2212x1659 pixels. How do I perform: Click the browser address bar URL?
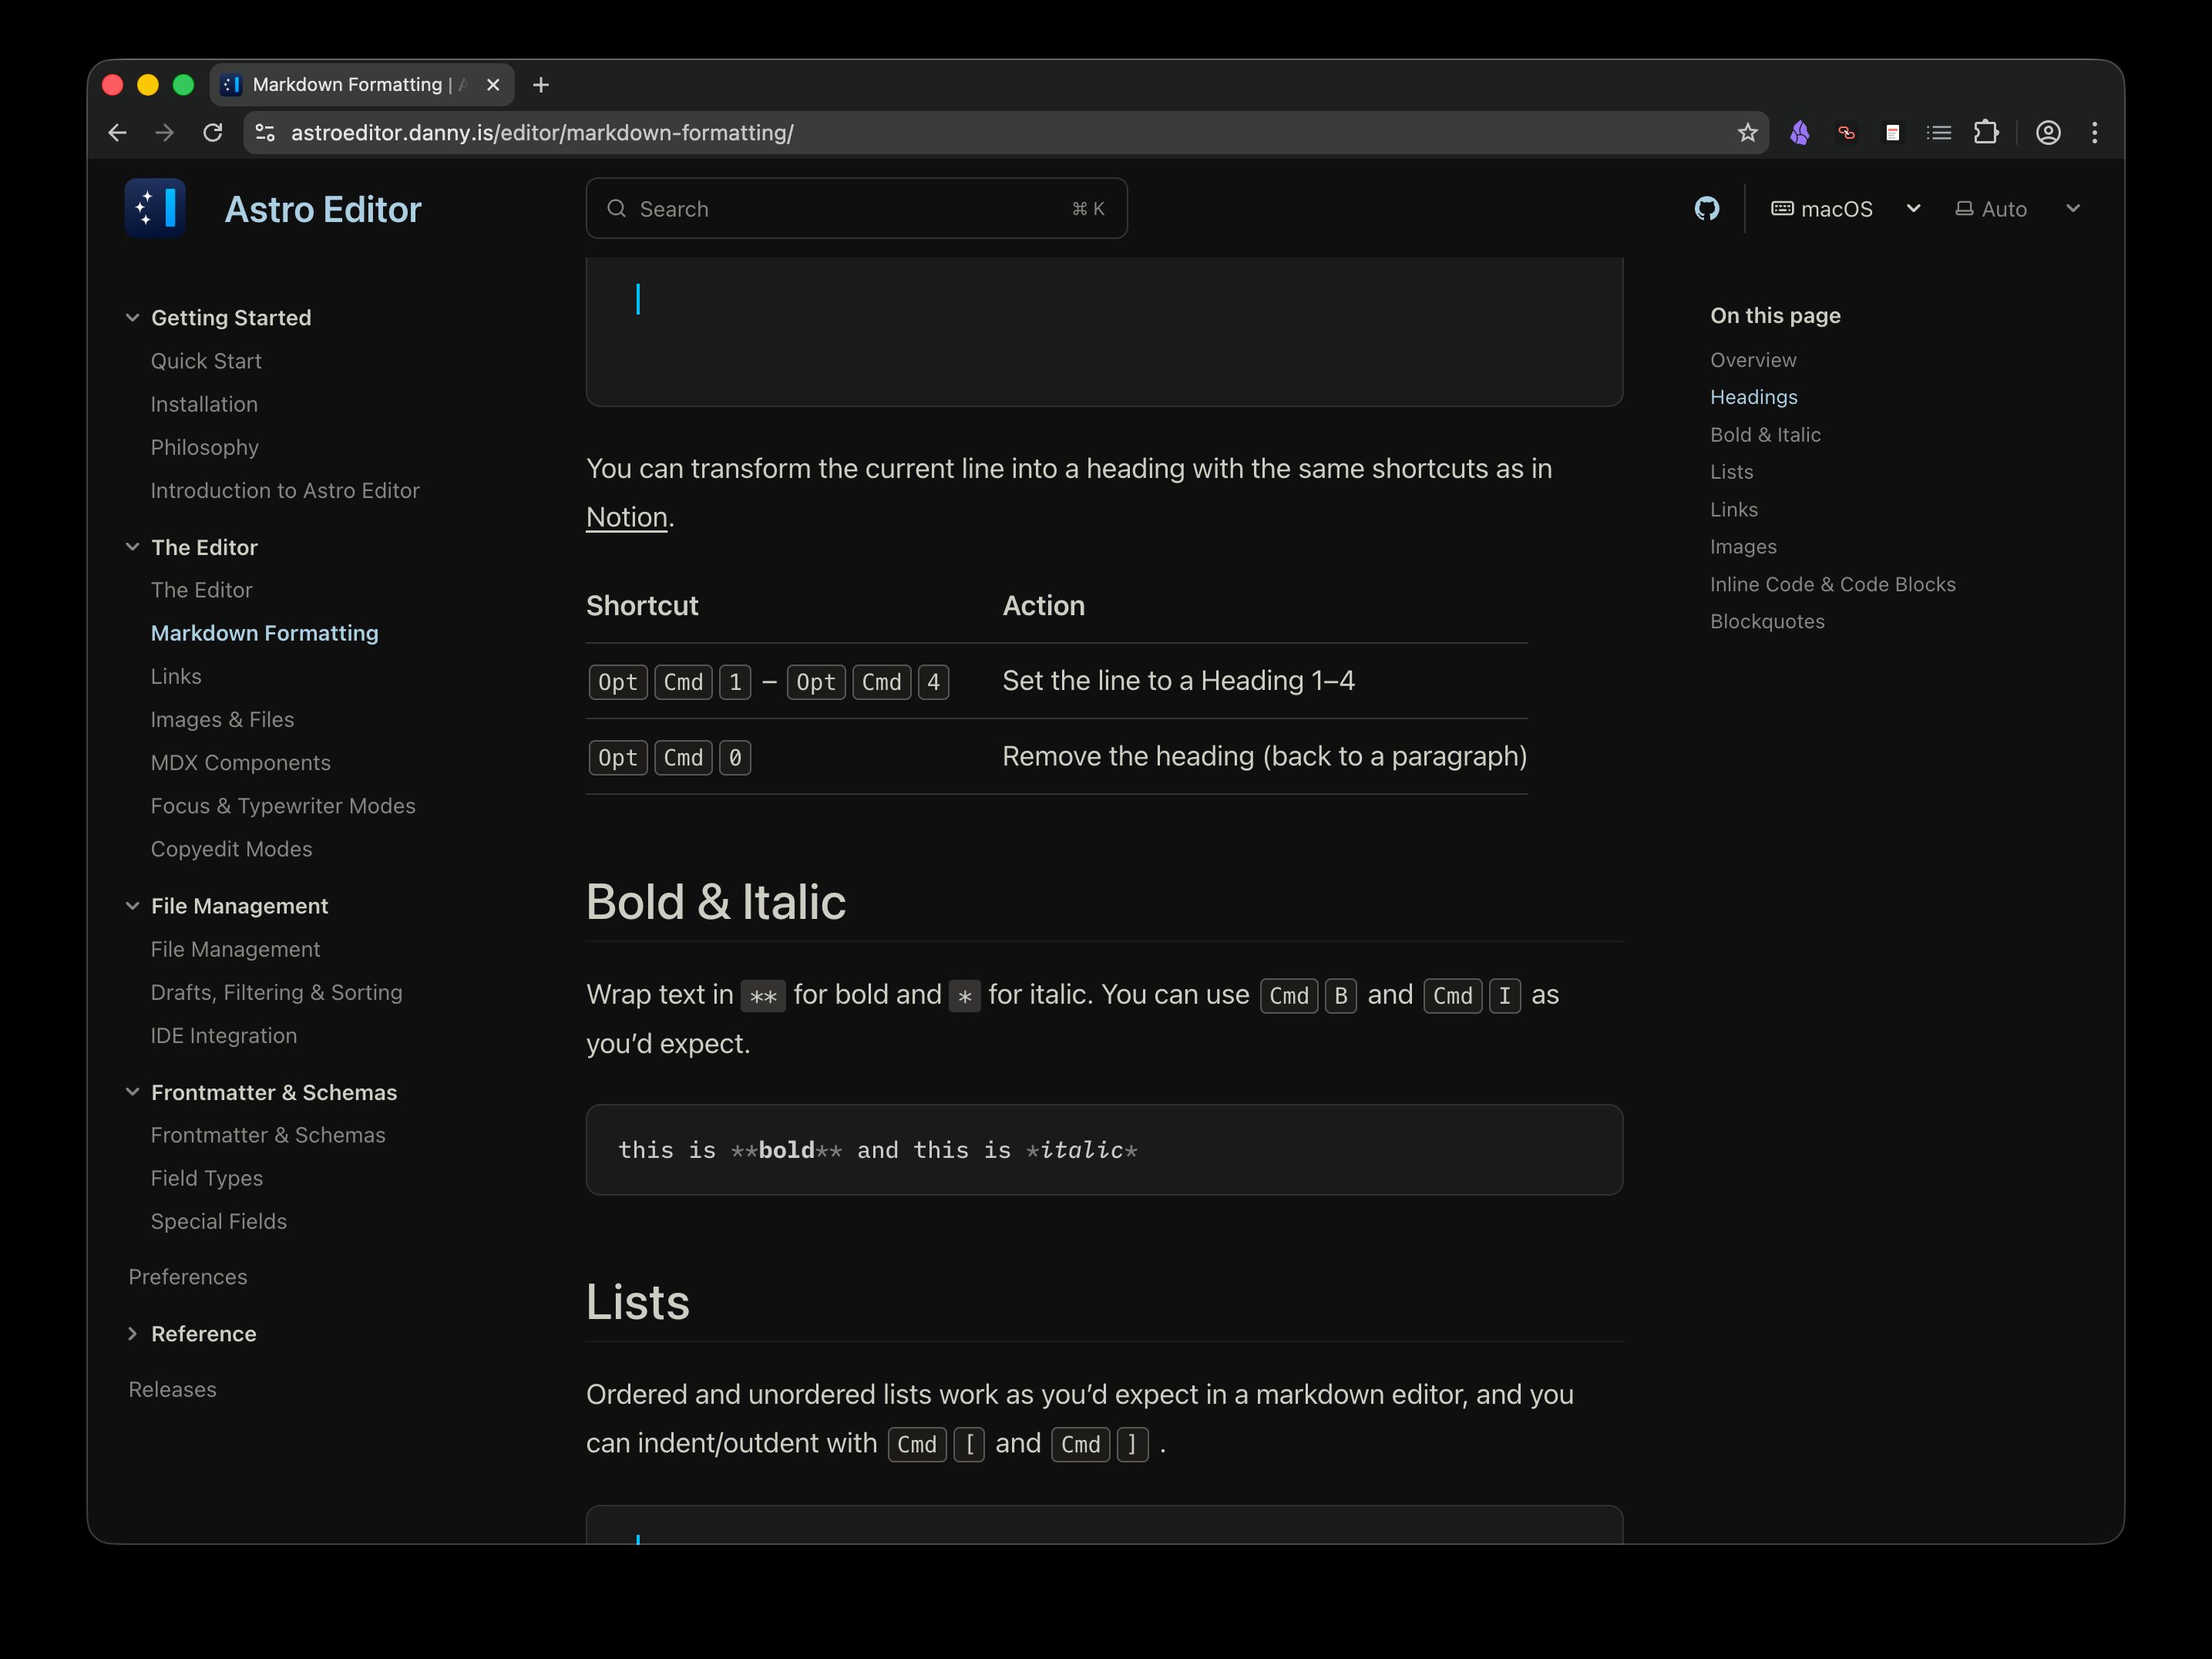click(542, 132)
